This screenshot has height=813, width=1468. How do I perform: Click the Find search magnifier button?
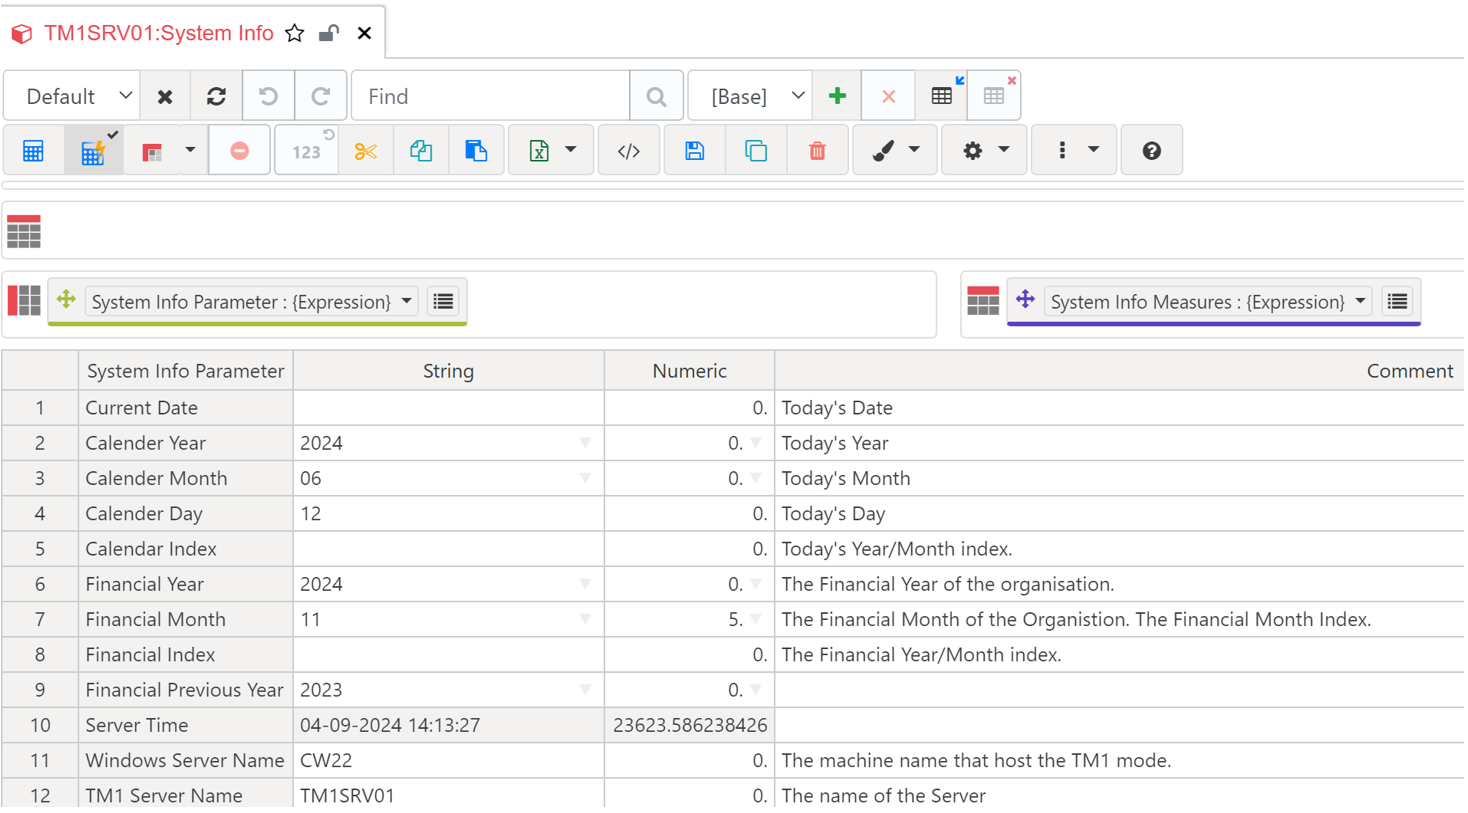[656, 97]
